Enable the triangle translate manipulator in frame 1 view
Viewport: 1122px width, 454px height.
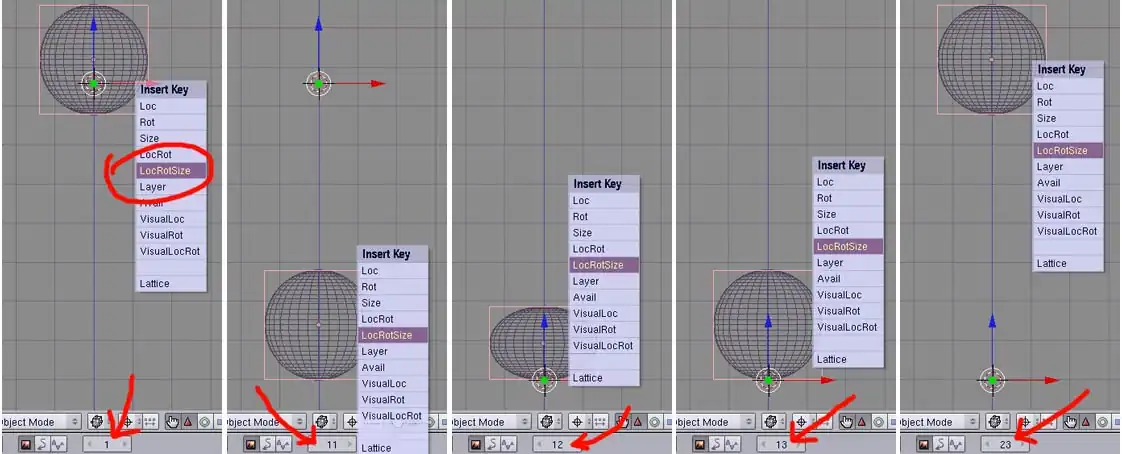coord(187,422)
